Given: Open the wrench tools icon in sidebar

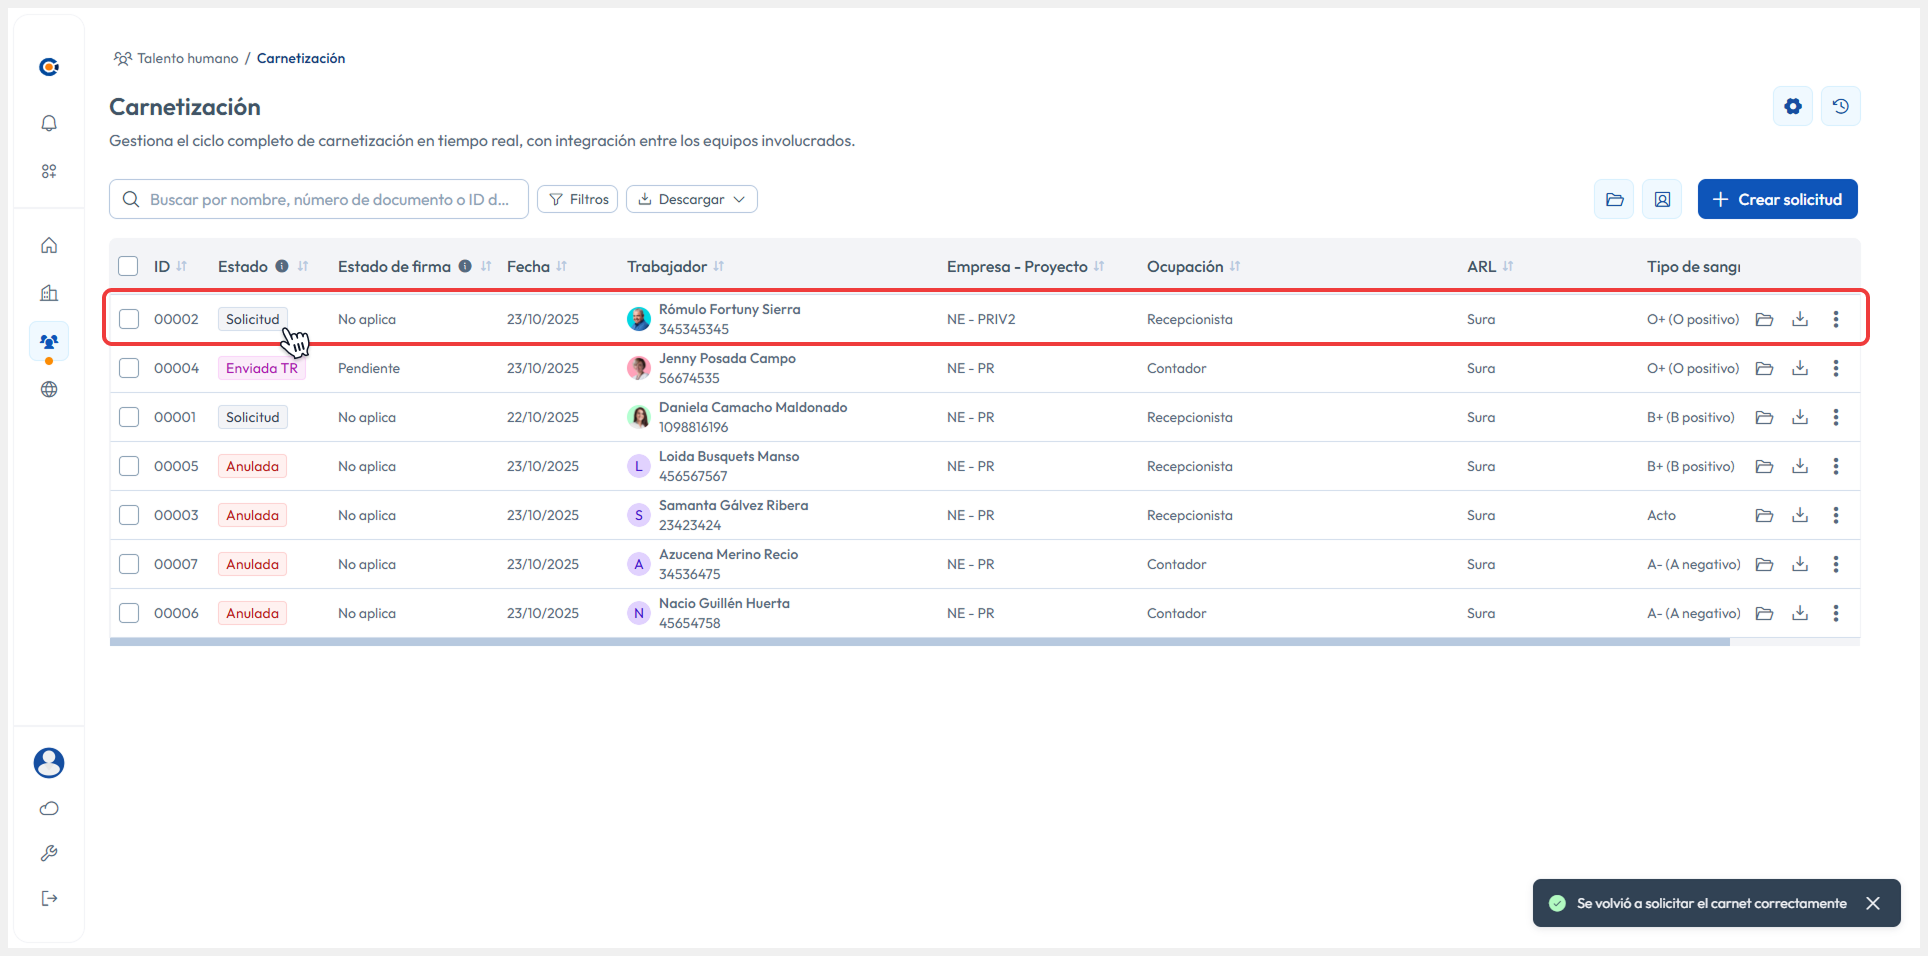Looking at the screenshot, I should click(x=49, y=853).
